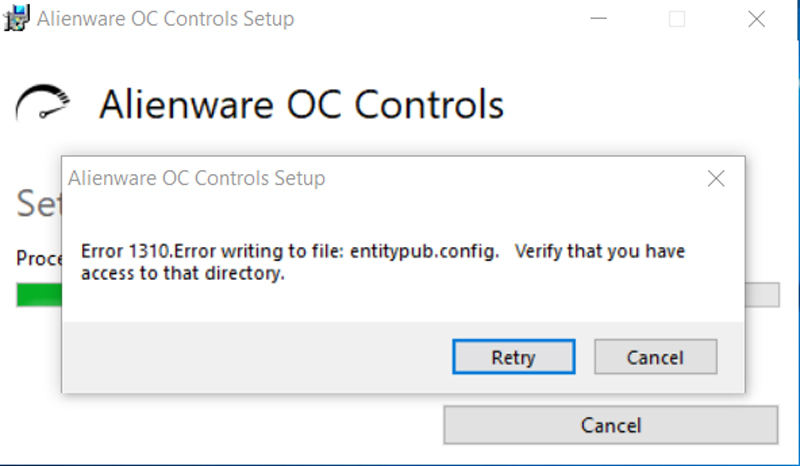Viewport: 800px width, 466px height.
Task: Click the grayed-out maximize button
Action: point(677,19)
